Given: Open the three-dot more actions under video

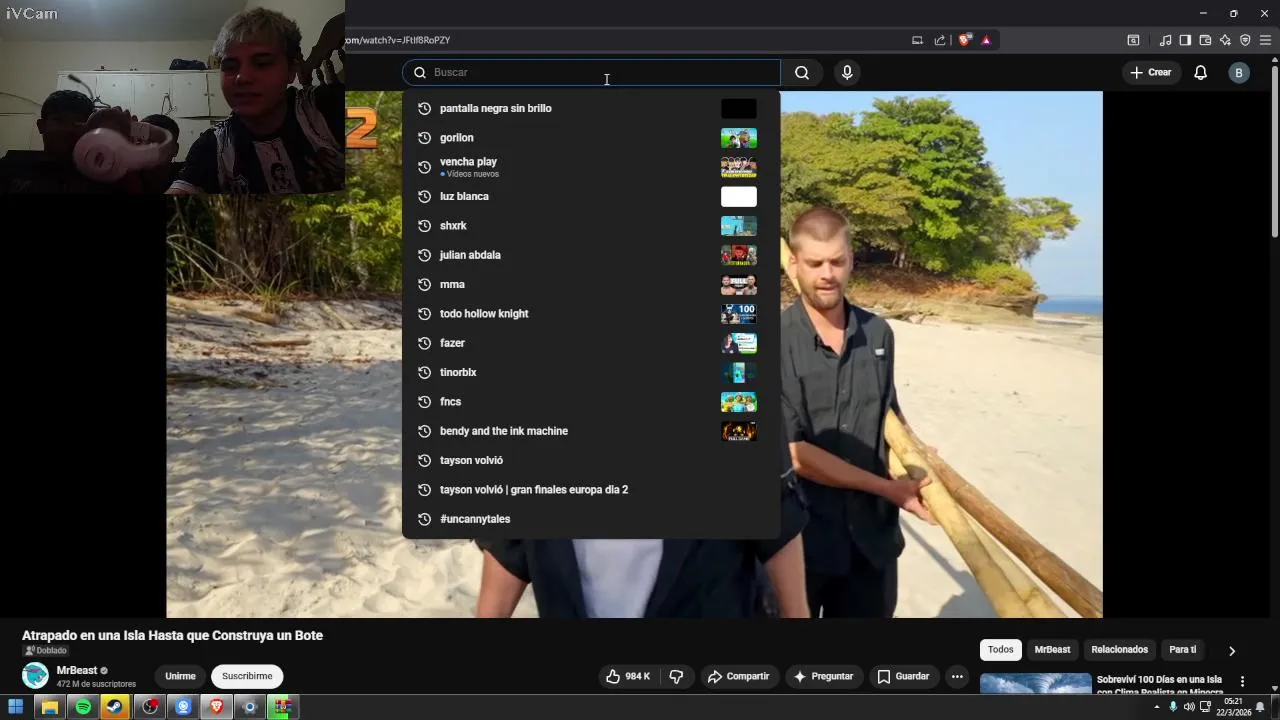Looking at the screenshot, I should coord(957,676).
